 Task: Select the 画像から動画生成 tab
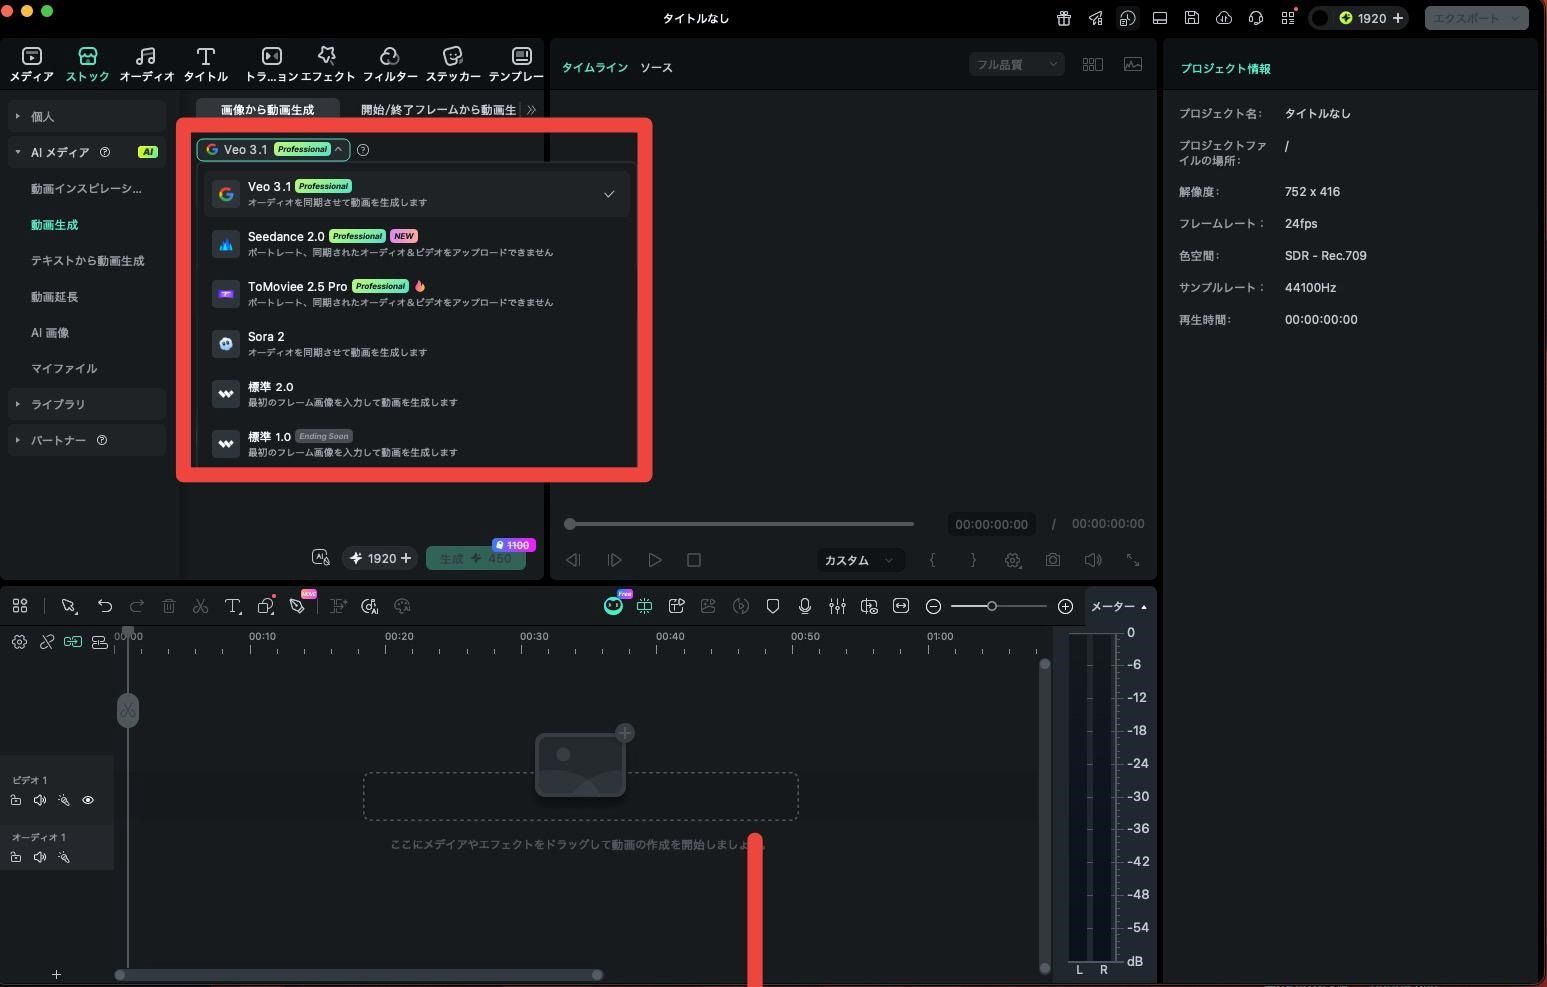point(267,110)
